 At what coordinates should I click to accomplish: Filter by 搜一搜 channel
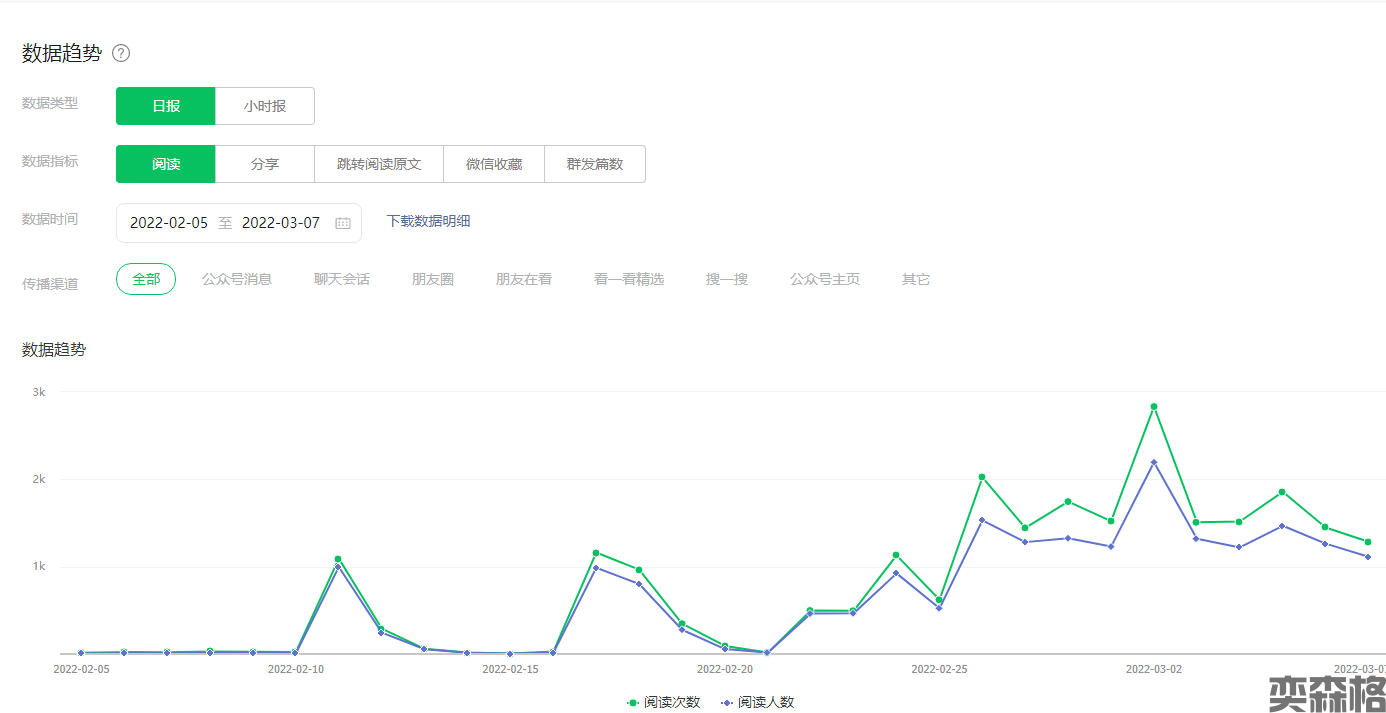(727, 279)
